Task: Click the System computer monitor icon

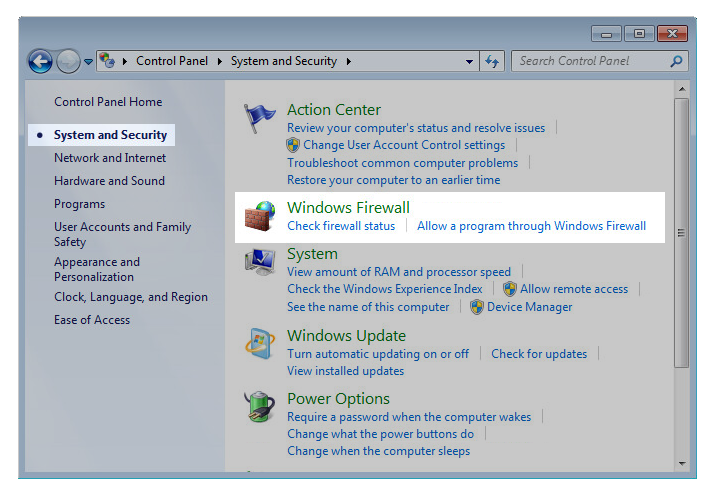Action: [260, 262]
